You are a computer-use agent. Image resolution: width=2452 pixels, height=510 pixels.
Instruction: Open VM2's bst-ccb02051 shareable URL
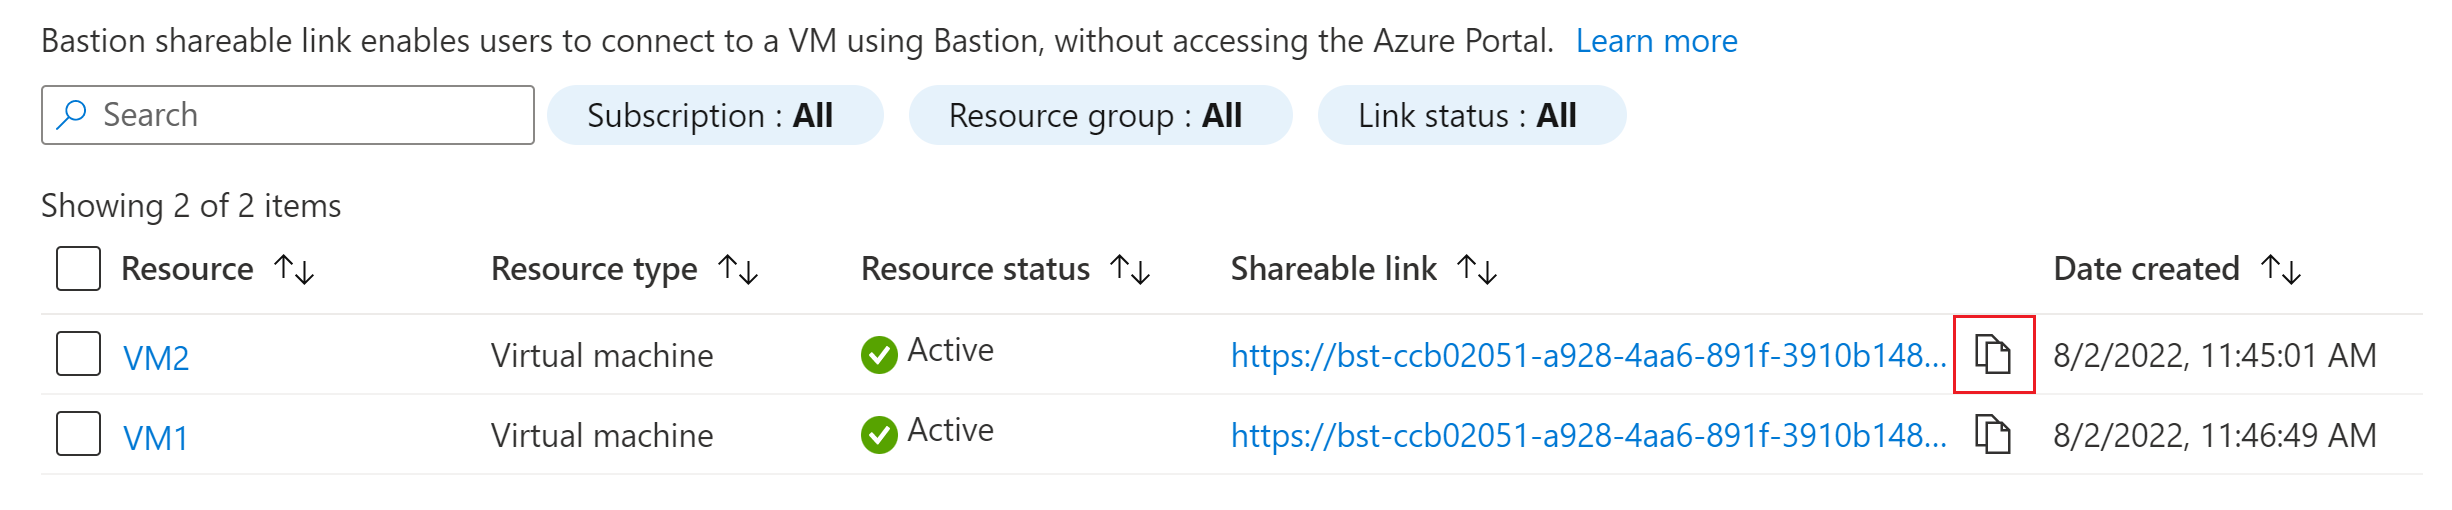(x=1588, y=355)
